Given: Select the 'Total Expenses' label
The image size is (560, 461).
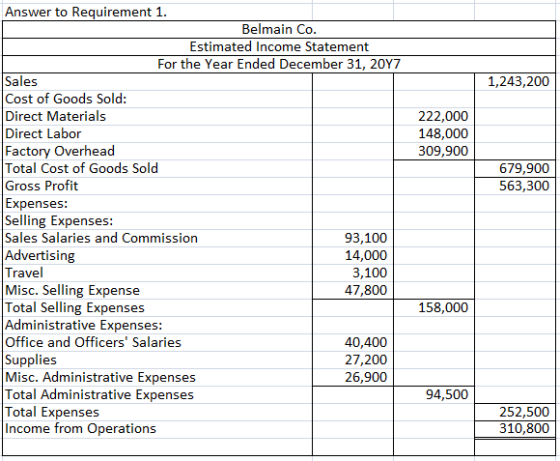Looking at the screenshot, I should coord(52,412).
